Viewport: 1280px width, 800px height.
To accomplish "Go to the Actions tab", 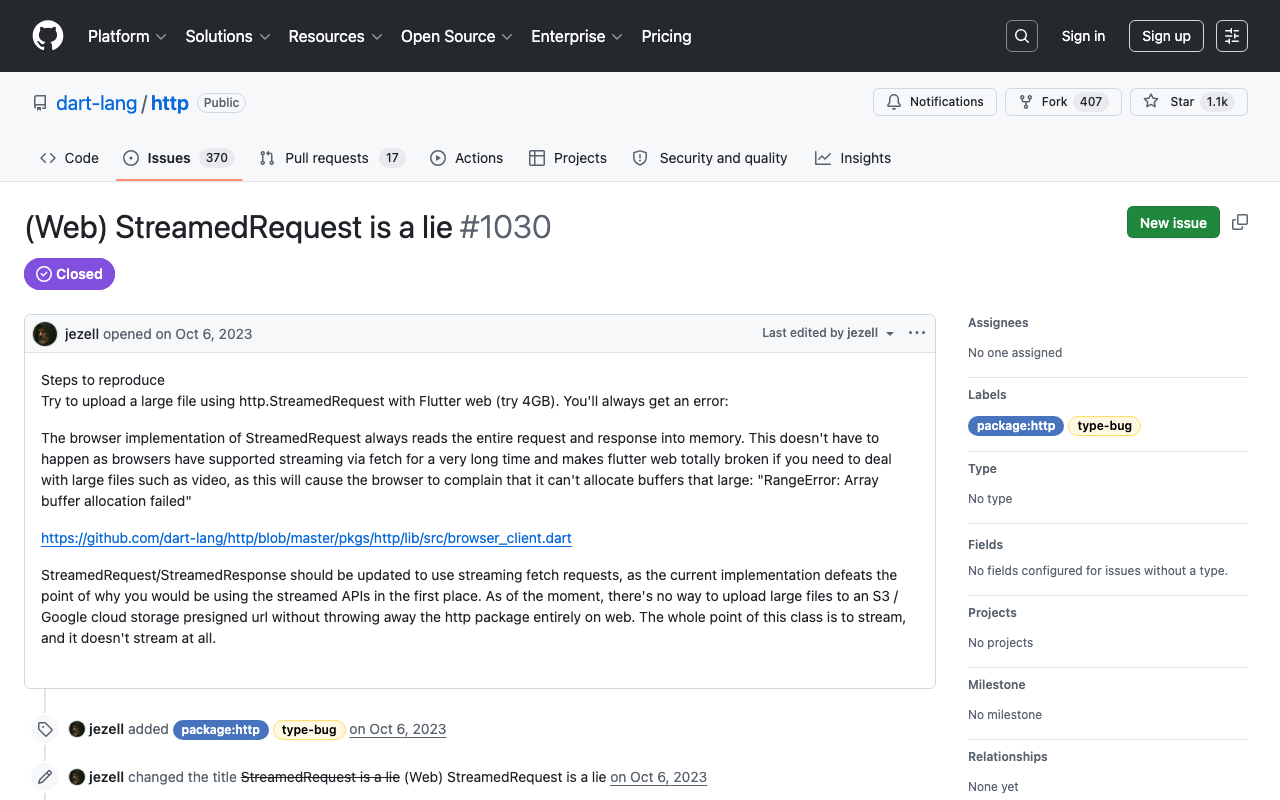I will (x=467, y=158).
